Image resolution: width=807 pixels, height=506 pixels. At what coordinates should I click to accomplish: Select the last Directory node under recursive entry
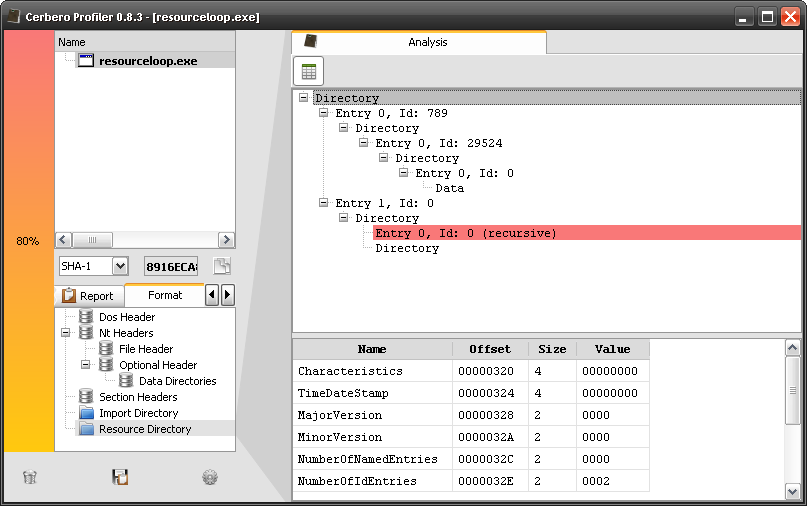tap(407, 248)
